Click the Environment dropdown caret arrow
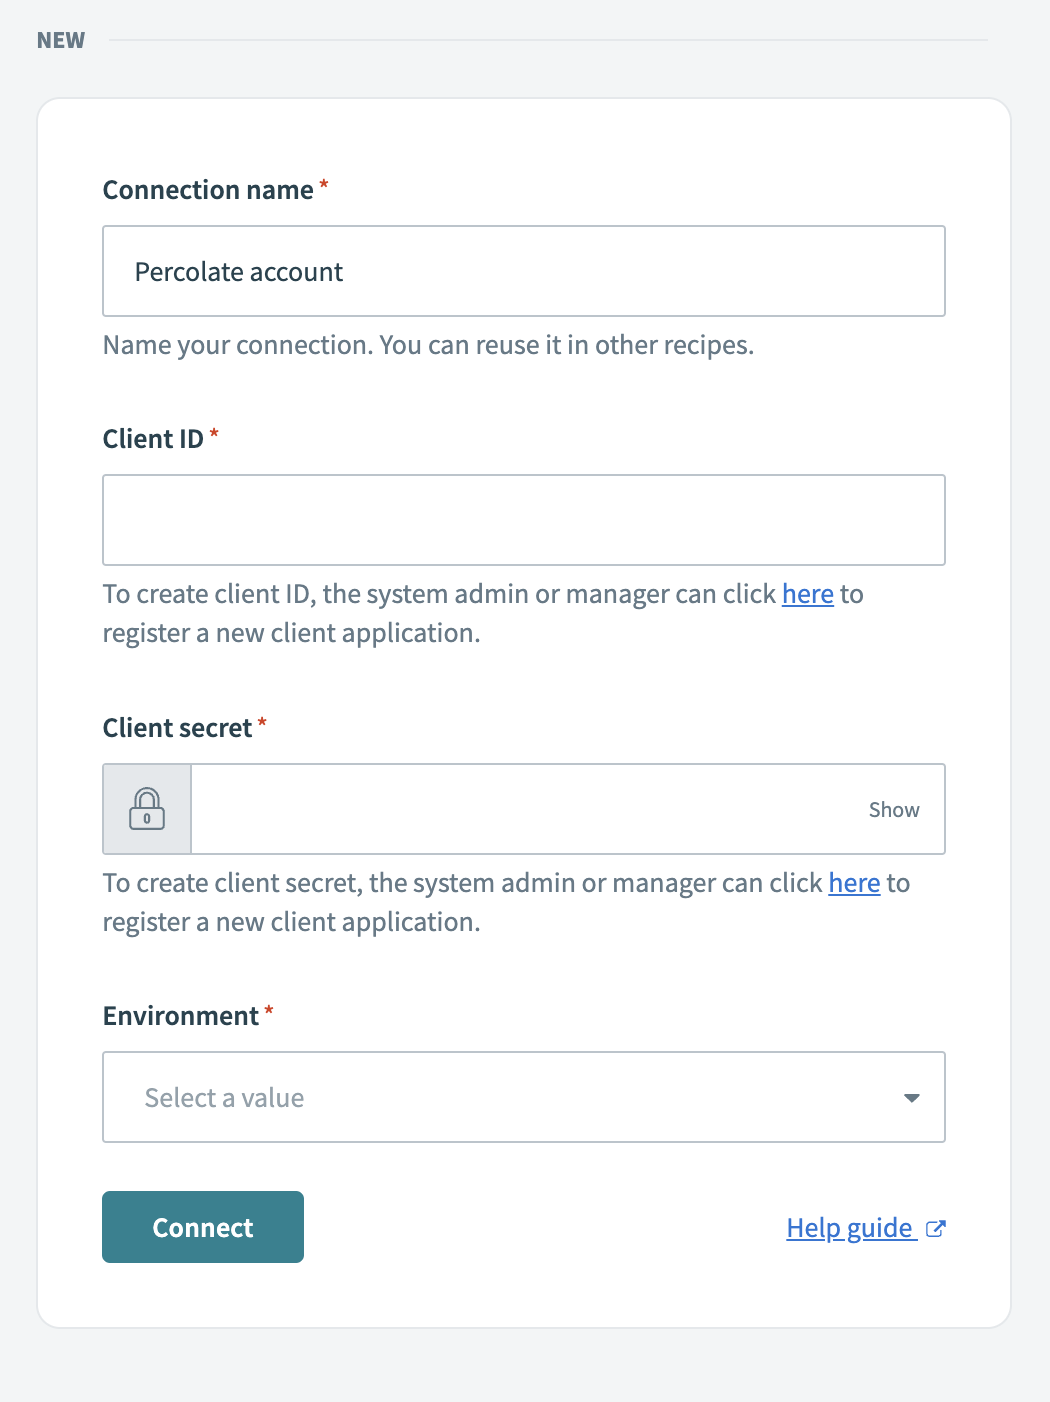This screenshot has height=1402, width=1050. [911, 1097]
